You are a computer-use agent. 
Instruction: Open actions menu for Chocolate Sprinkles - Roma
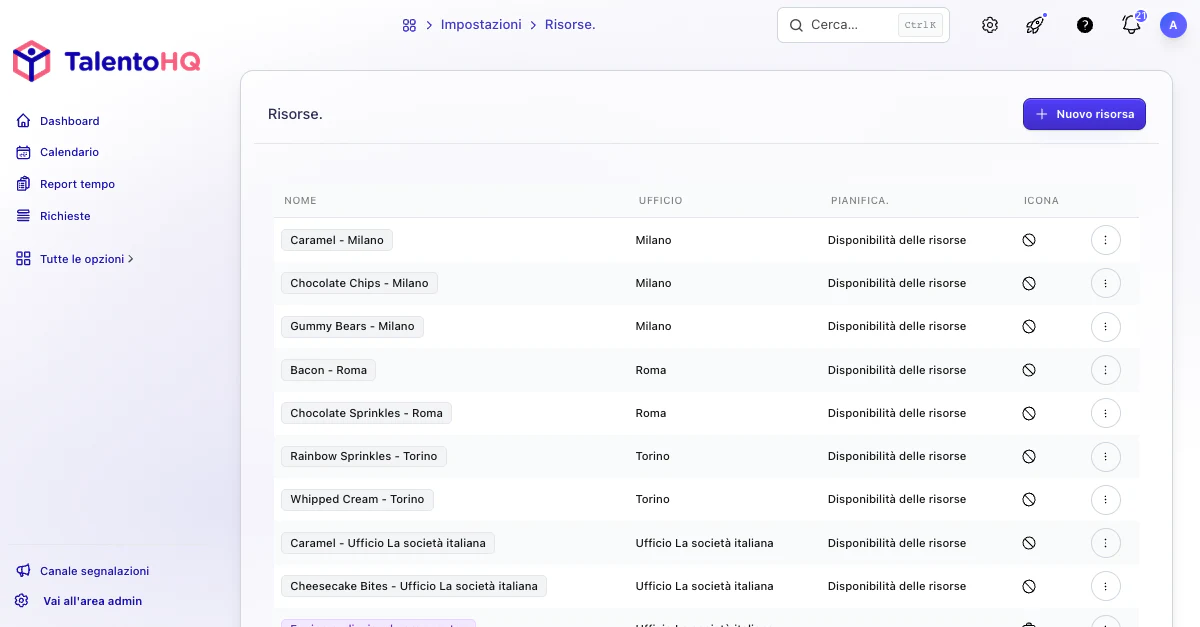point(1106,413)
